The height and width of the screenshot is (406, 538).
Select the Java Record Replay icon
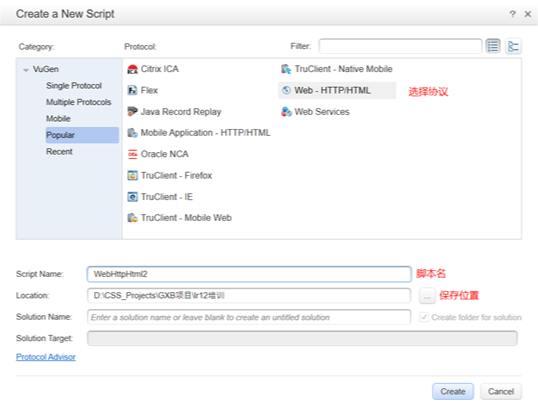click(132, 112)
